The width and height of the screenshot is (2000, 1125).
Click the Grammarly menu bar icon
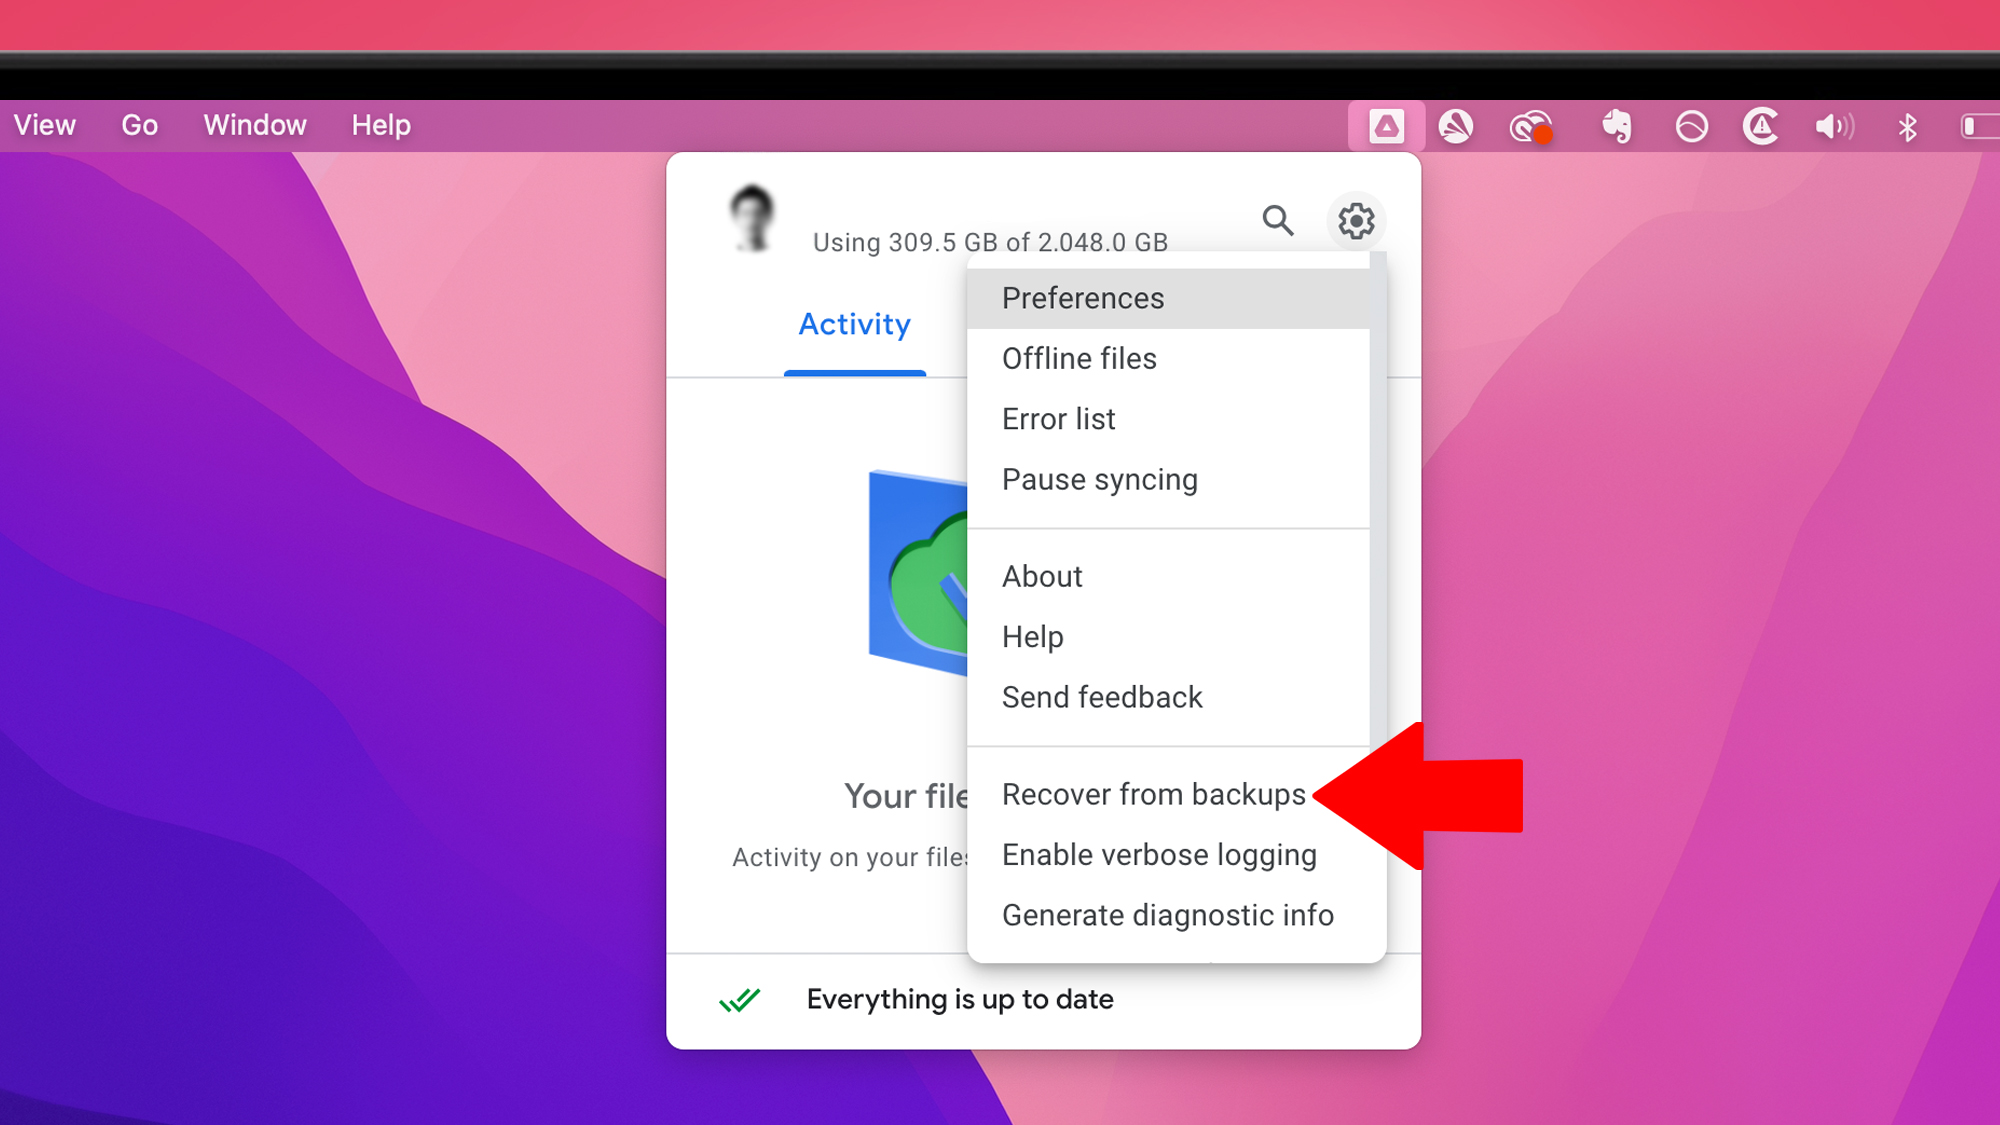point(1455,124)
